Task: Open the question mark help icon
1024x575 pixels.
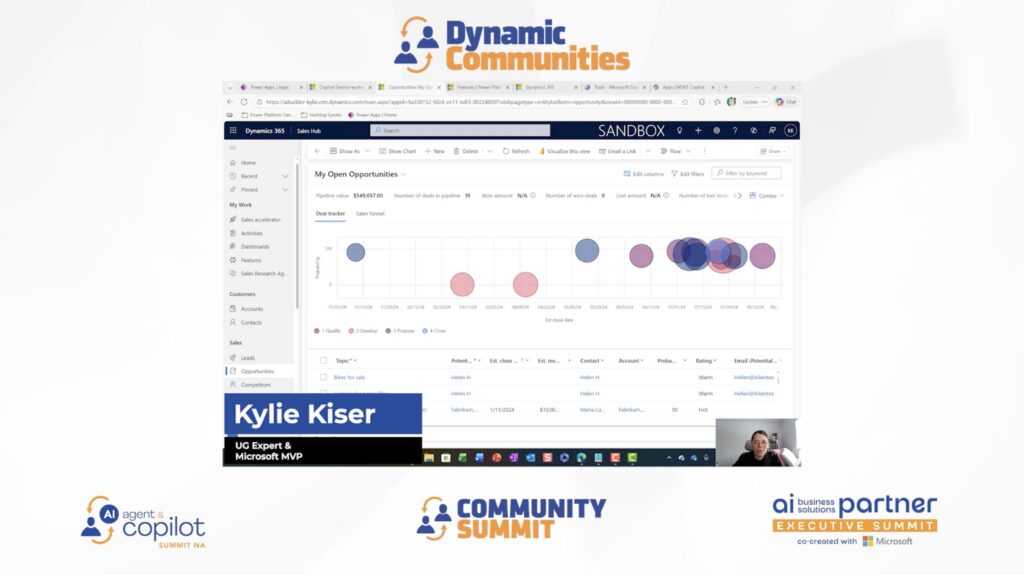Action: point(734,130)
